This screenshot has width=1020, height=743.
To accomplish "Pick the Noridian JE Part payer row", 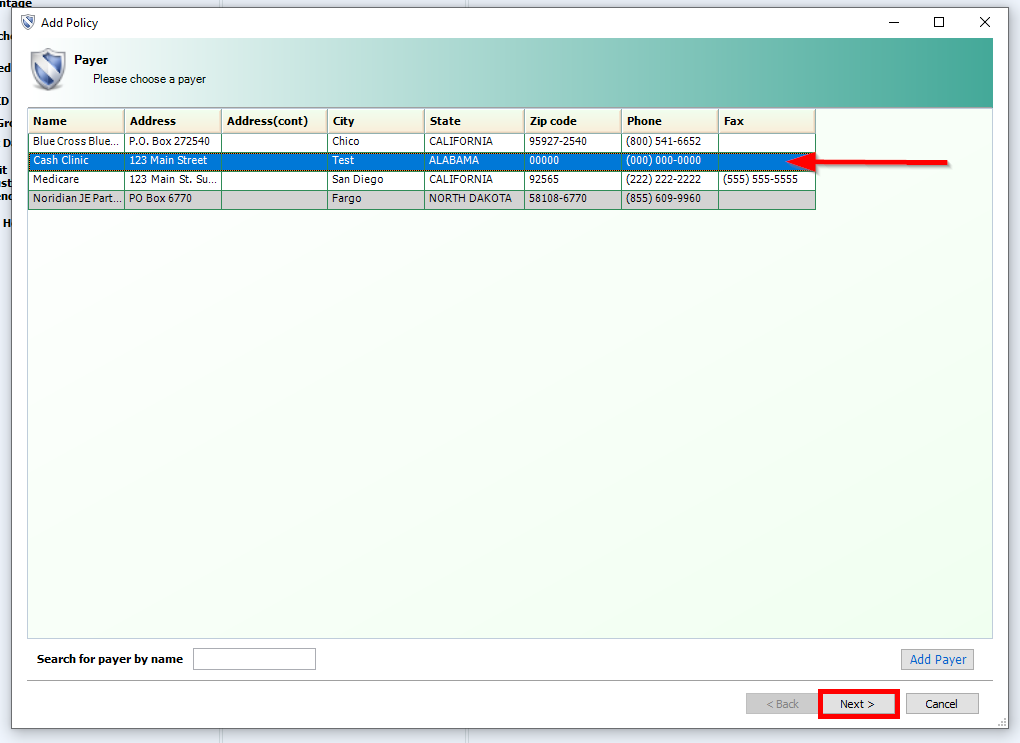I will click(75, 199).
